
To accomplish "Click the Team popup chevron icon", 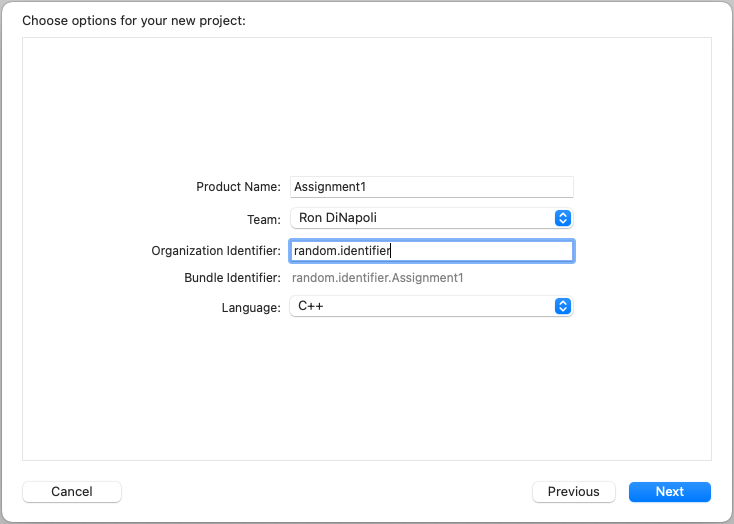I will (x=562, y=218).
